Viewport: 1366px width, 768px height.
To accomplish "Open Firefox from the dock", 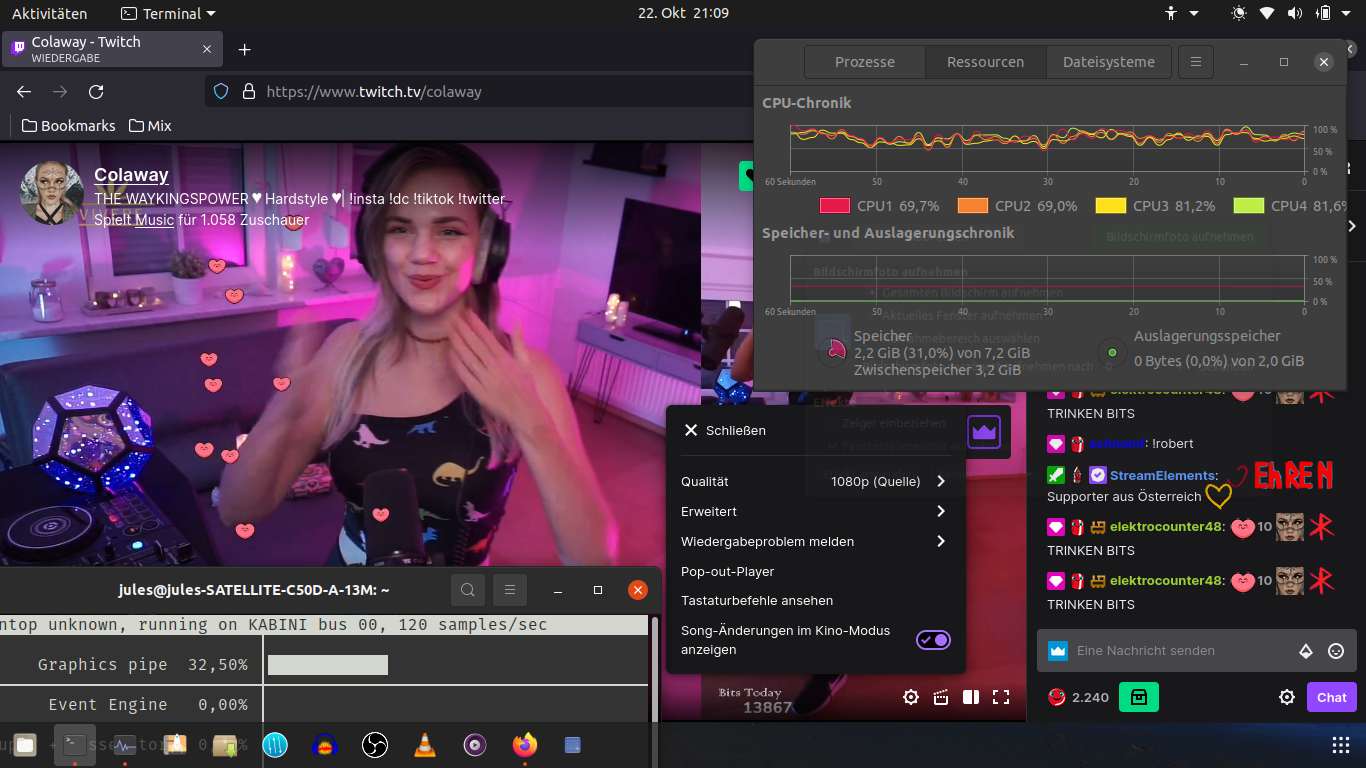I will pos(524,745).
